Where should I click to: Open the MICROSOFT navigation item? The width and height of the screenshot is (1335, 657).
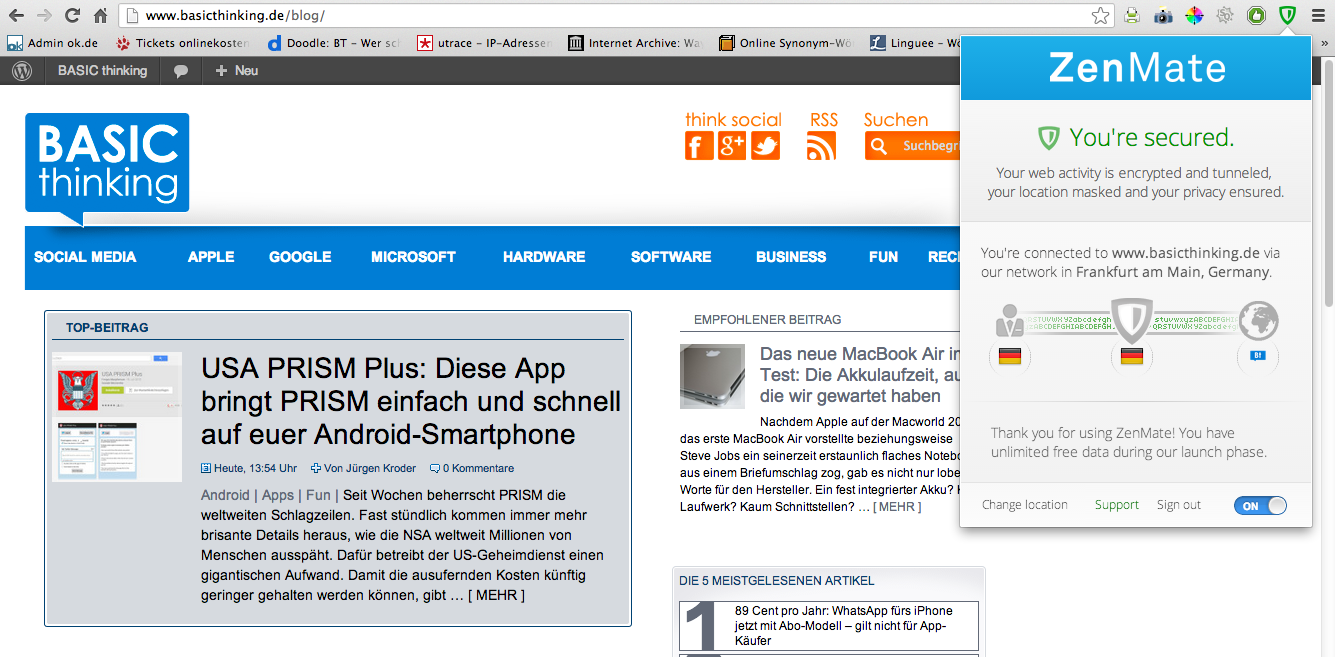click(x=413, y=257)
